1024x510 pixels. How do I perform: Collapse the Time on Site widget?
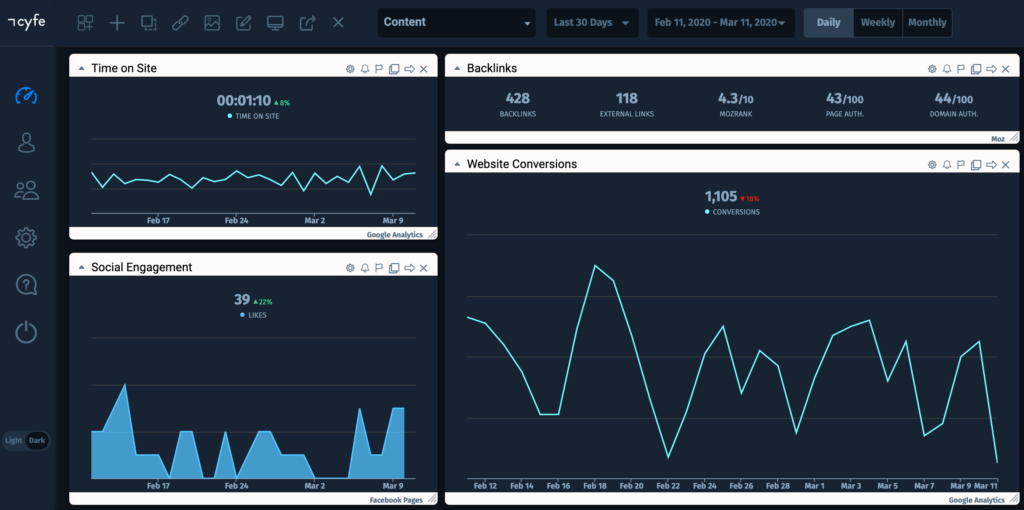click(x=82, y=69)
